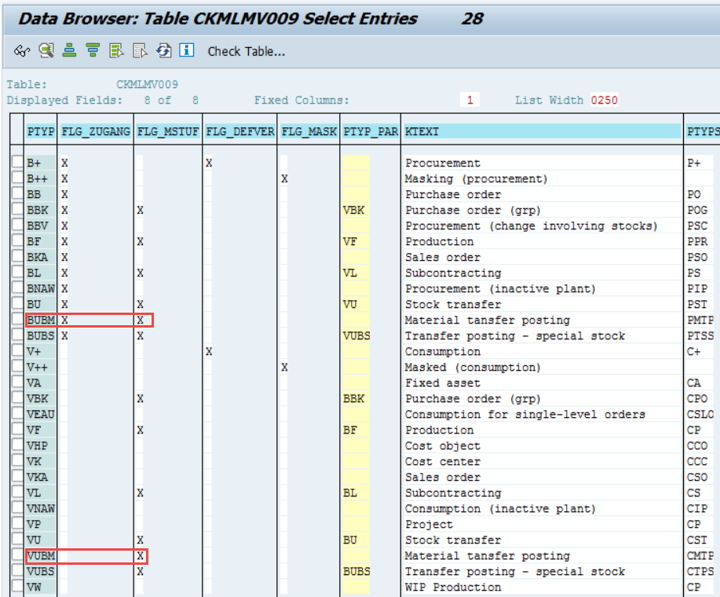Click the List Width 0250 field

click(x=604, y=100)
